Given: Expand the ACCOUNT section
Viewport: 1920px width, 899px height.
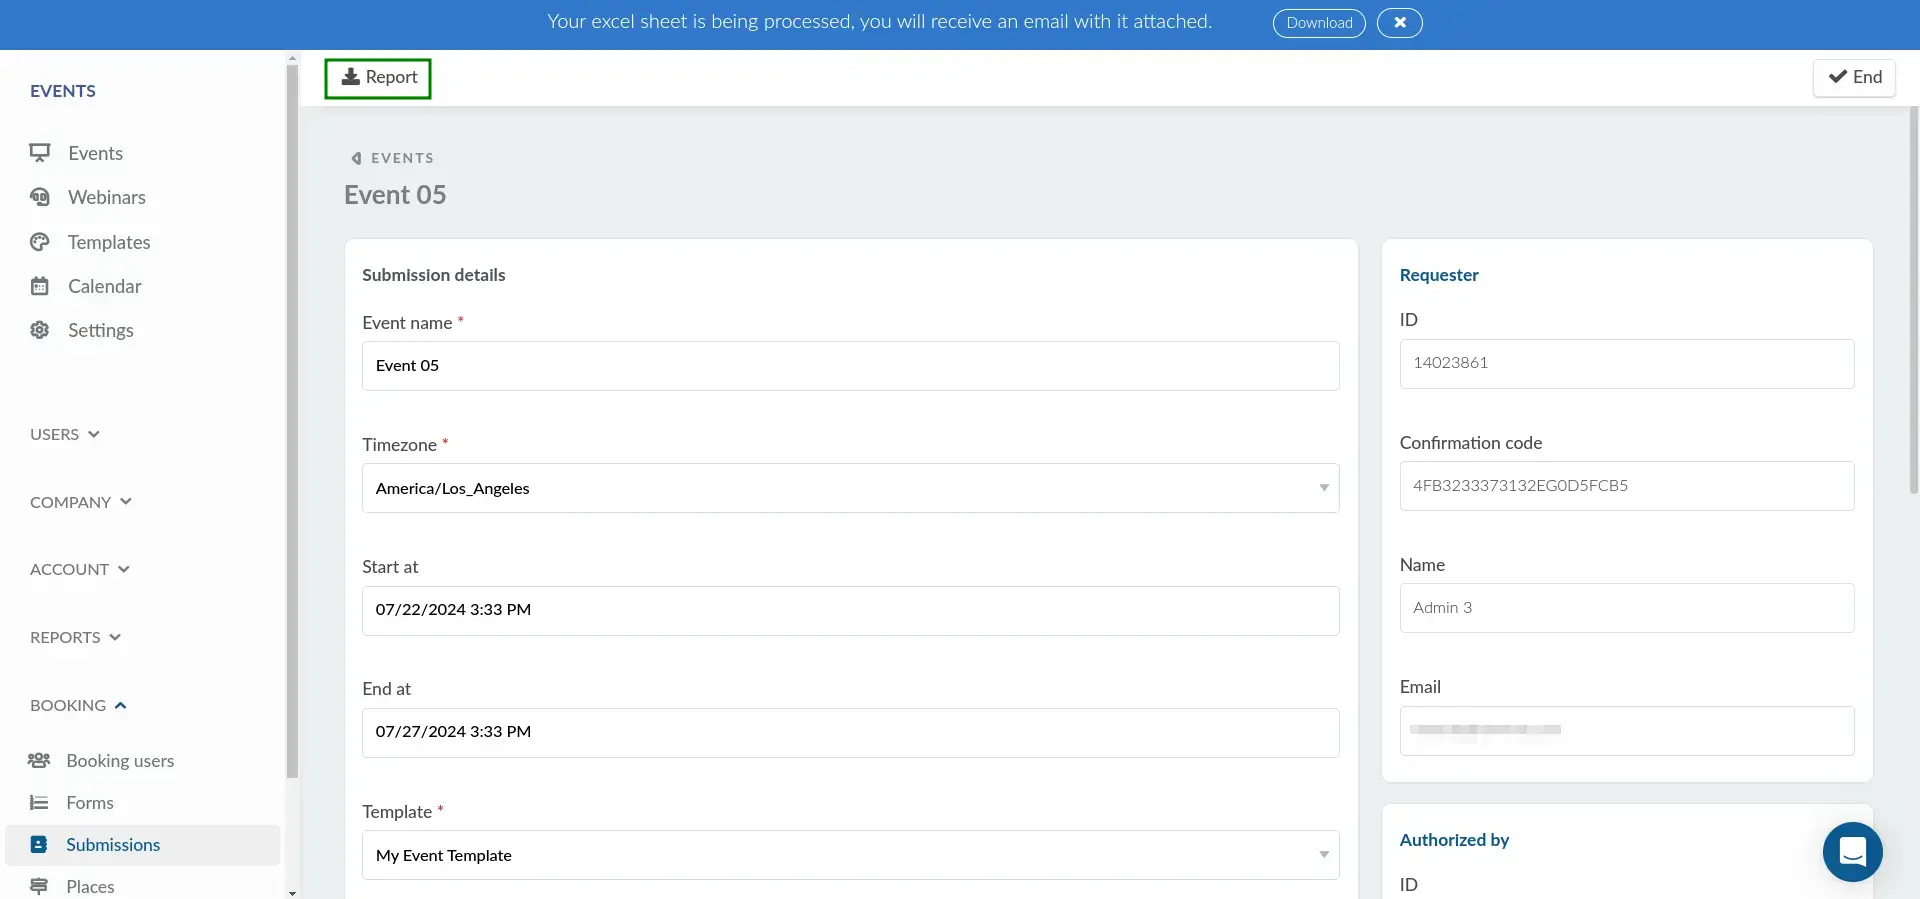Looking at the screenshot, I should (80, 569).
